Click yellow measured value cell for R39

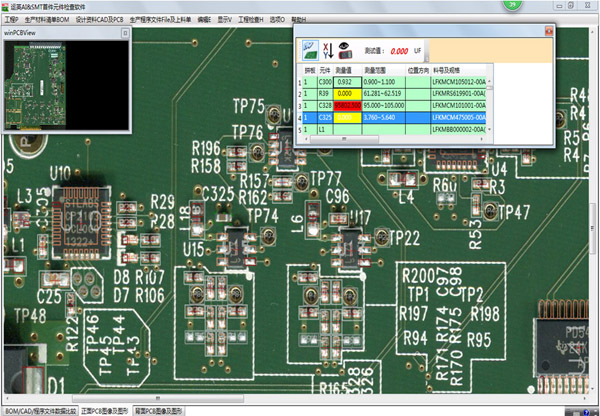coord(346,92)
